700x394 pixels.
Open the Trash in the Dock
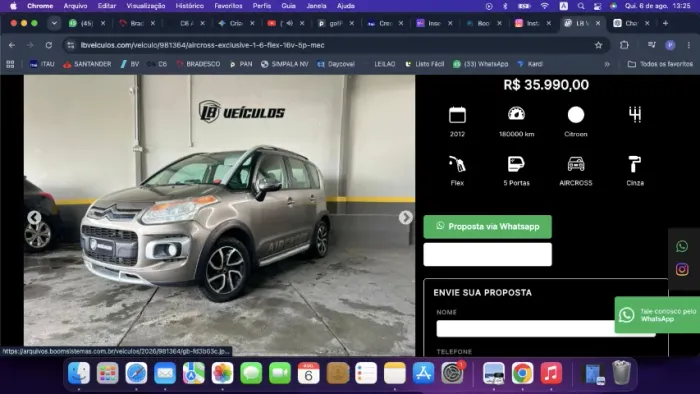621,373
